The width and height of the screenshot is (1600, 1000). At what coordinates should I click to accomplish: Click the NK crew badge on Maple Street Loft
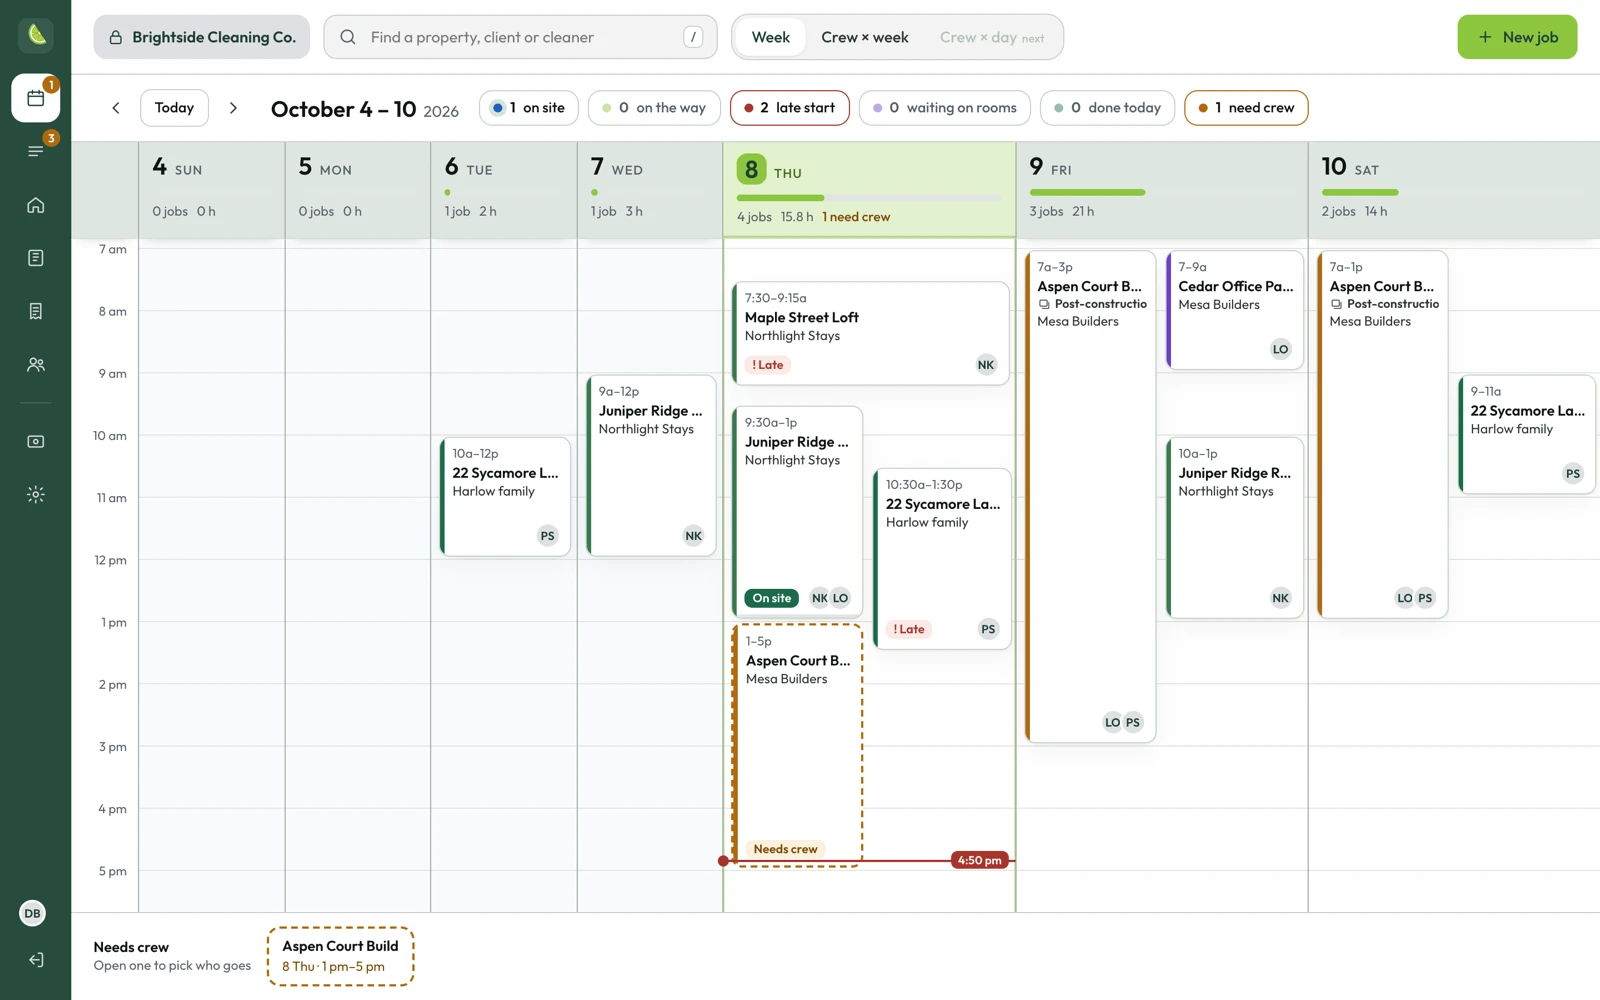click(x=986, y=365)
